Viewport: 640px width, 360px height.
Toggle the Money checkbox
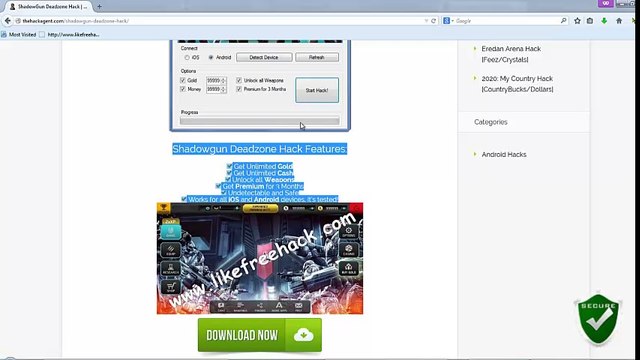pyautogui.click(x=183, y=89)
